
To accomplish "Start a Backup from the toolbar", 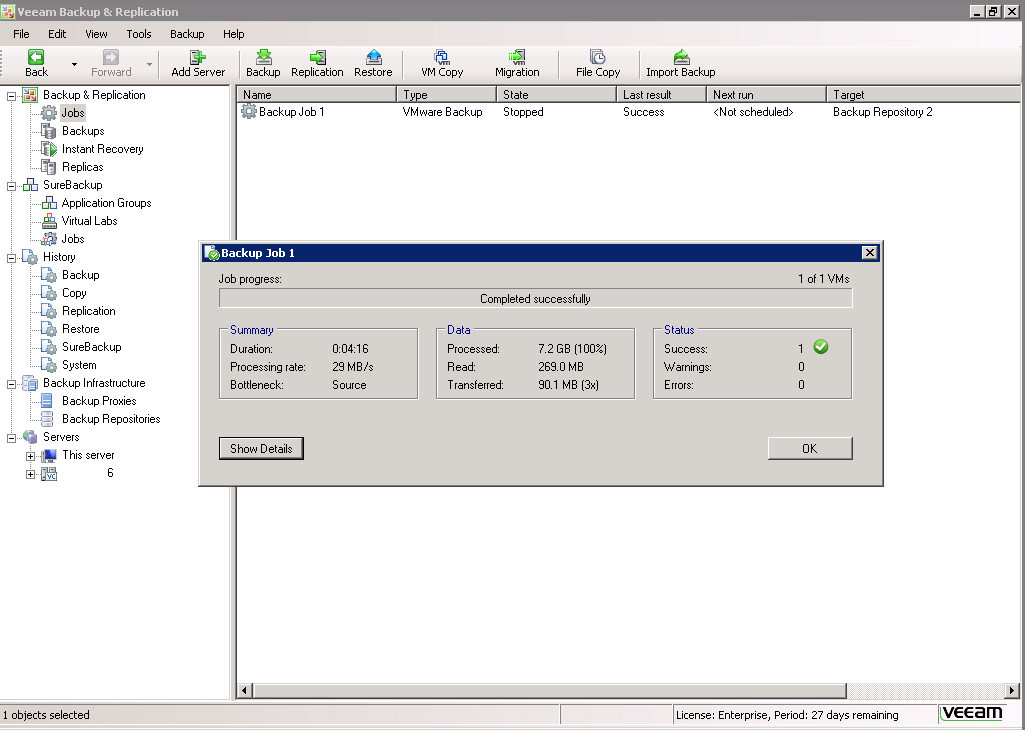I will click(x=263, y=63).
